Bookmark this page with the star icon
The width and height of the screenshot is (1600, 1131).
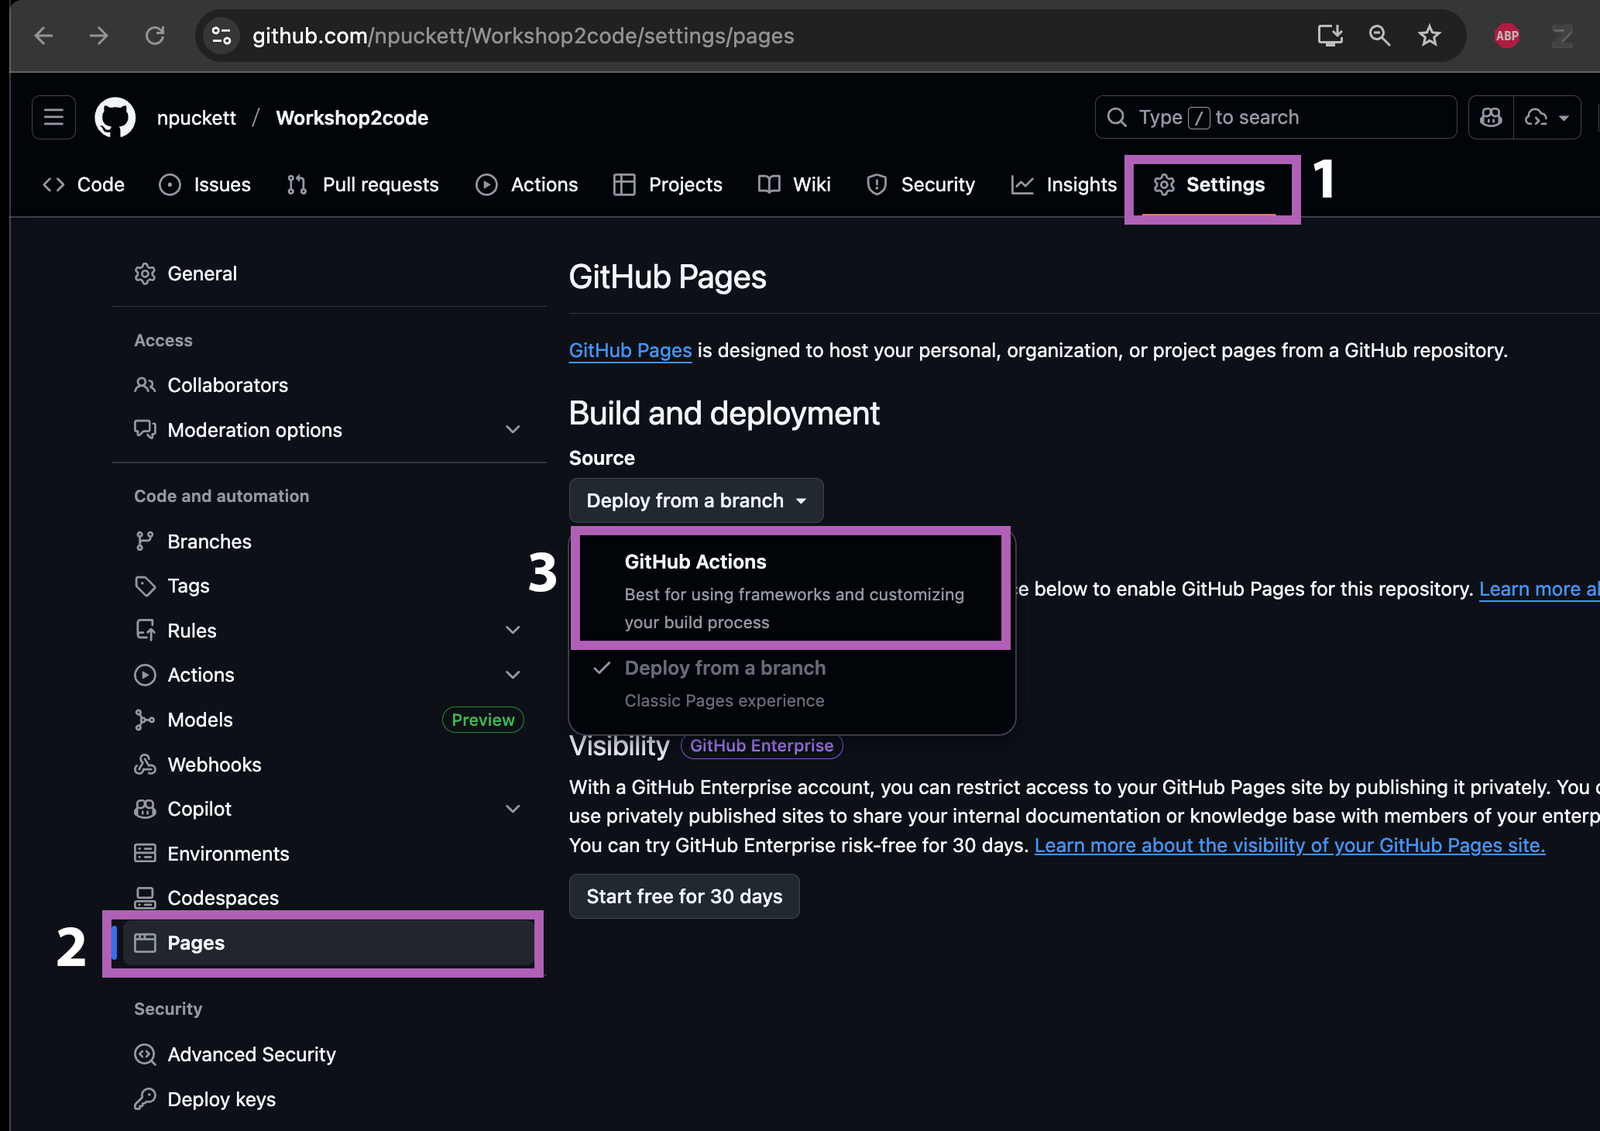coord(1430,36)
